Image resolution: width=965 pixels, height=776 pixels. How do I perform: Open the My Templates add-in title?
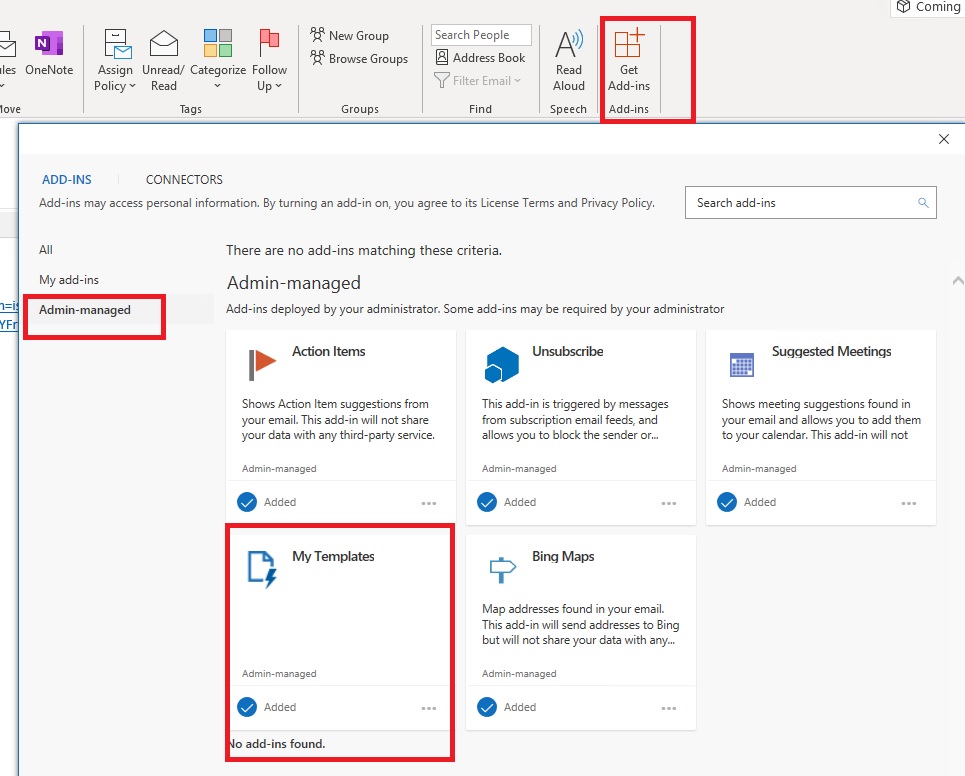pyautogui.click(x=333, y=556)
